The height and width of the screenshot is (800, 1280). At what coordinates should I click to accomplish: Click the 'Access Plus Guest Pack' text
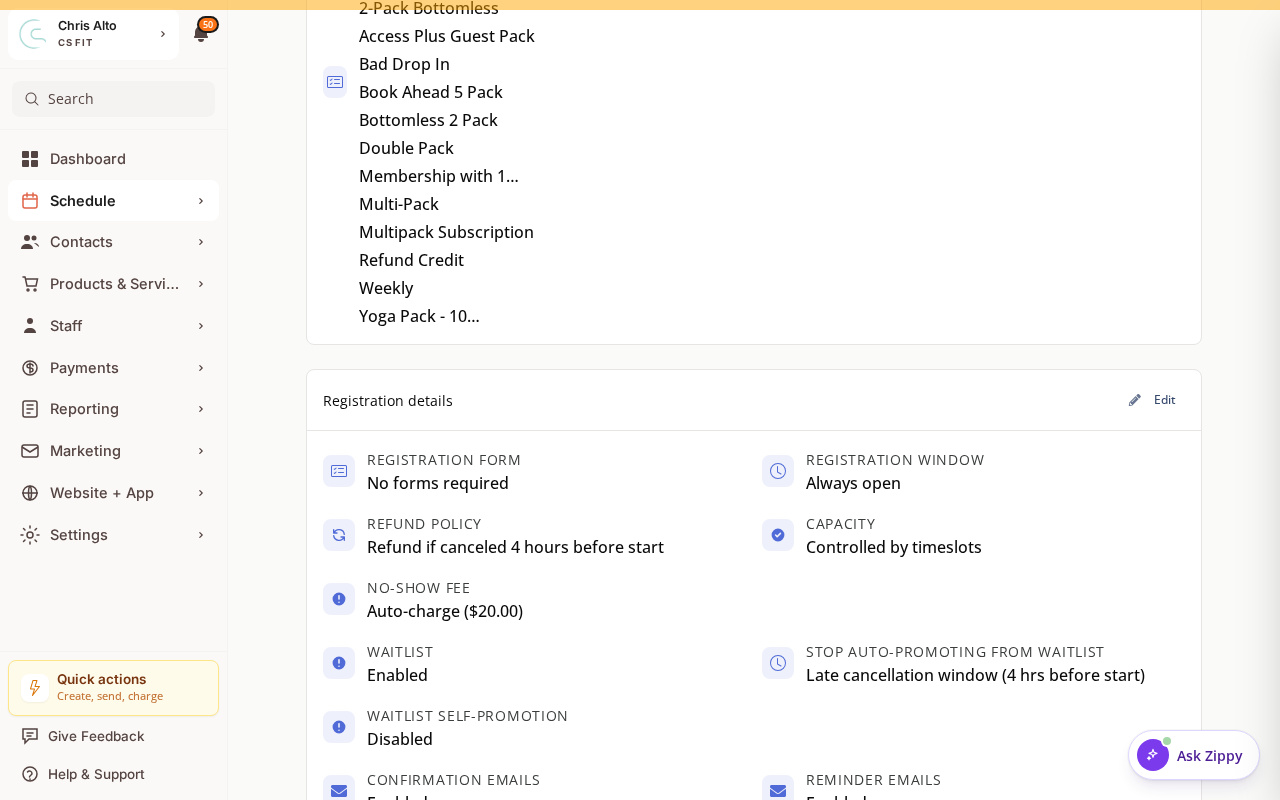[447, 36]
